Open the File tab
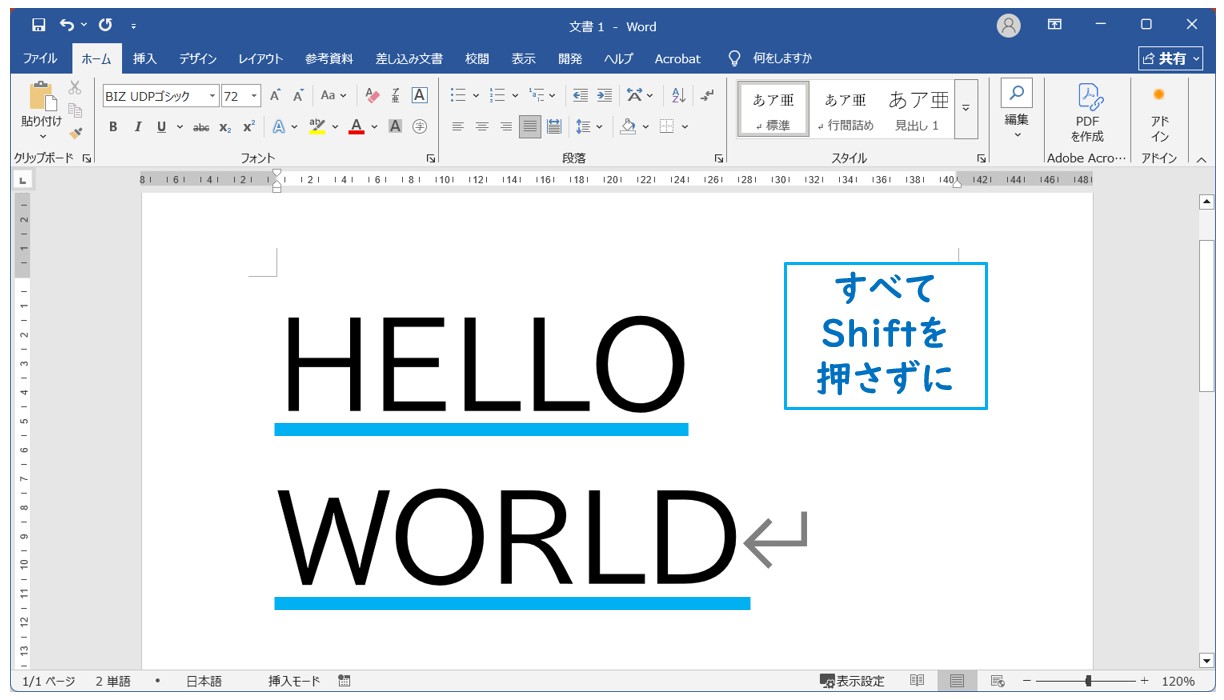This screenshot has height=700, width=1224. pyautogui.click(x=40, y=58)
